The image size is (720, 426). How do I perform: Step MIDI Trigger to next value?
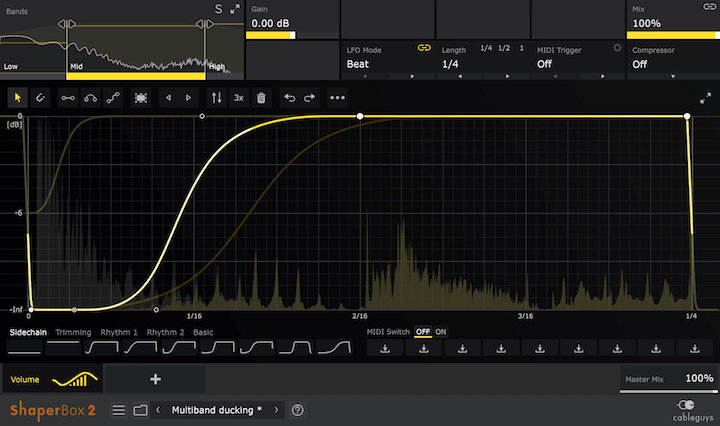[x=602, y=76]
